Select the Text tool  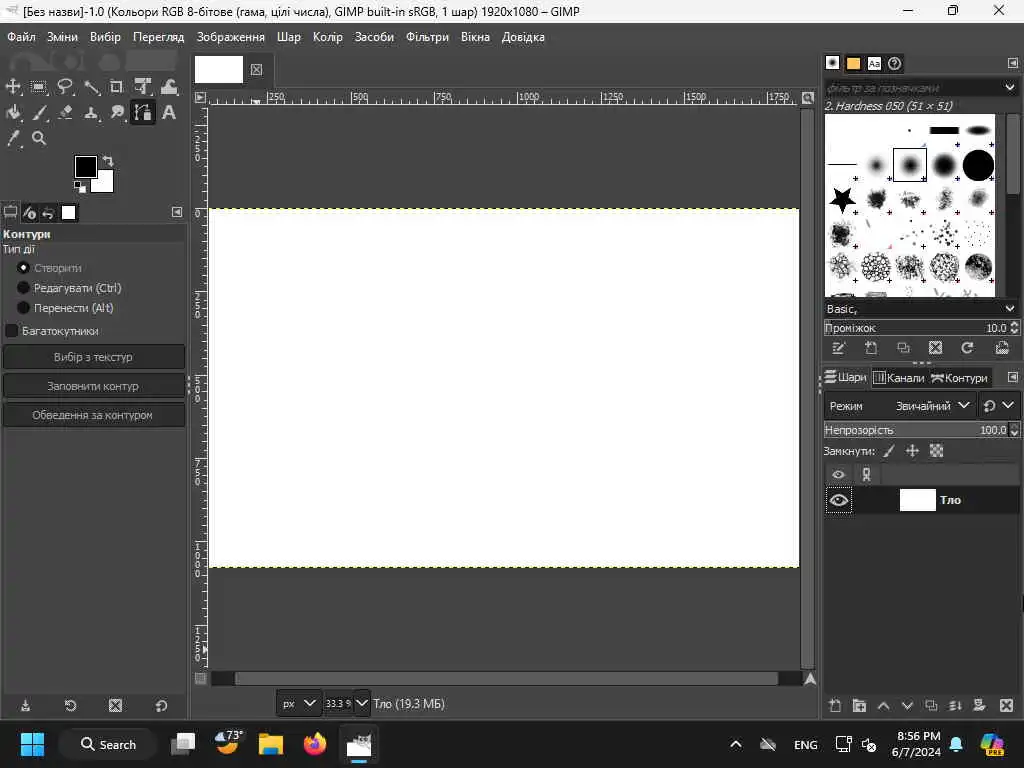[x=169, y=113]
